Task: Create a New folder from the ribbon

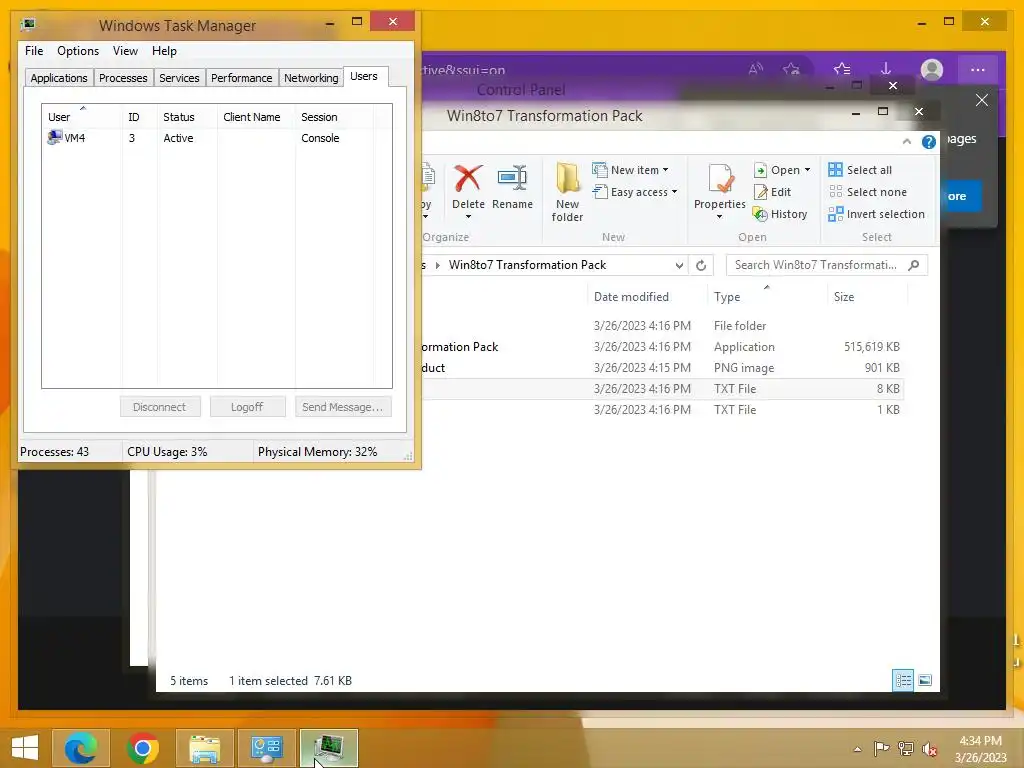Action: [x=567, y=192]
